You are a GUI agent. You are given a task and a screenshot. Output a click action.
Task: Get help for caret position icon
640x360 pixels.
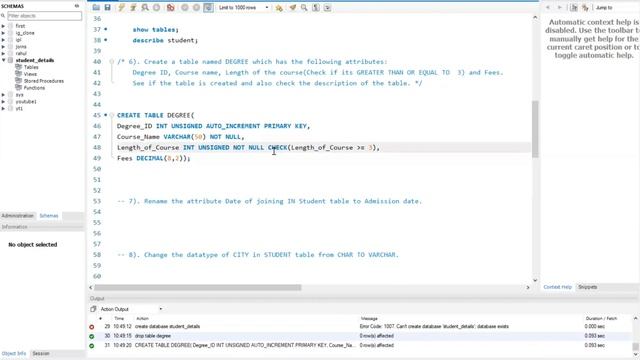pos(585,8)
